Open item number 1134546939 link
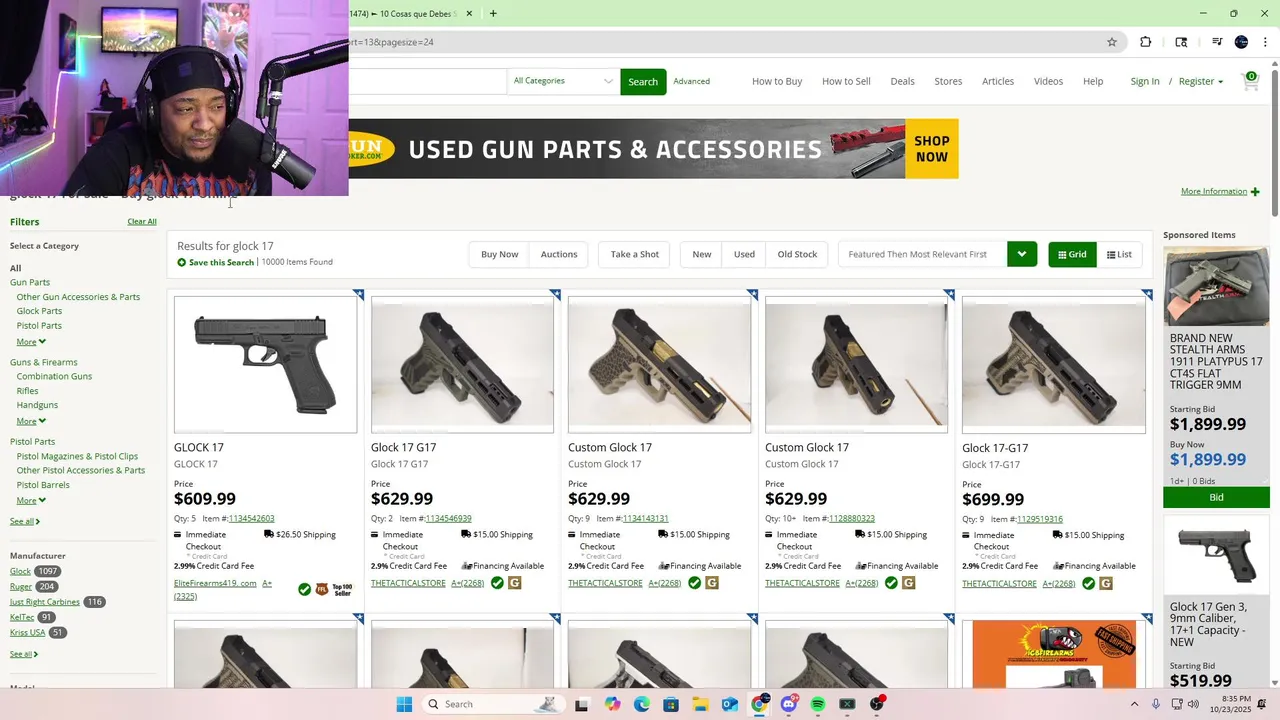Screen dimensions: 1280x720 448,519
